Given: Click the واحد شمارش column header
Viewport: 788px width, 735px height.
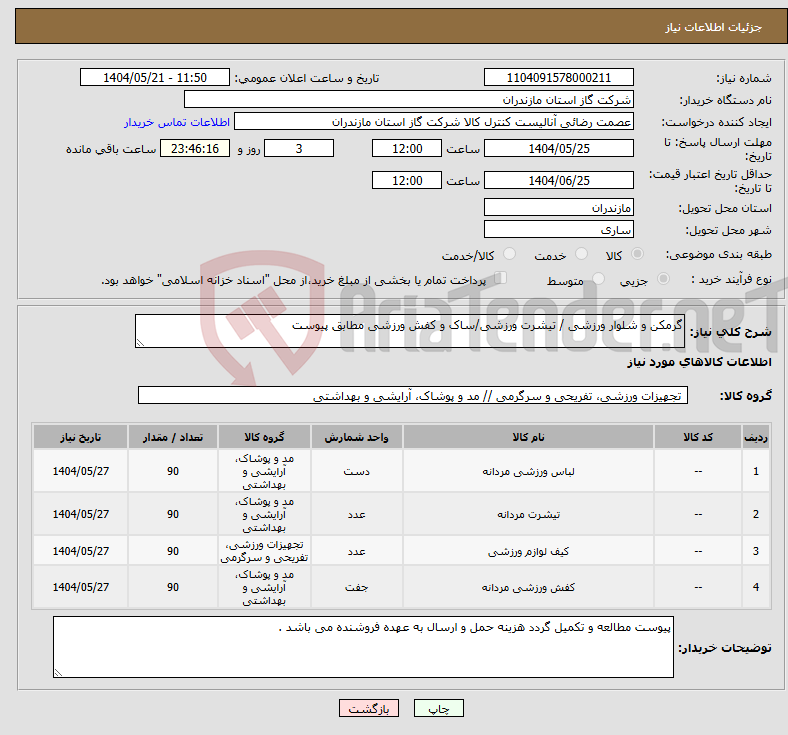Looking at the screenshot, I should click(x=356, y=437).
